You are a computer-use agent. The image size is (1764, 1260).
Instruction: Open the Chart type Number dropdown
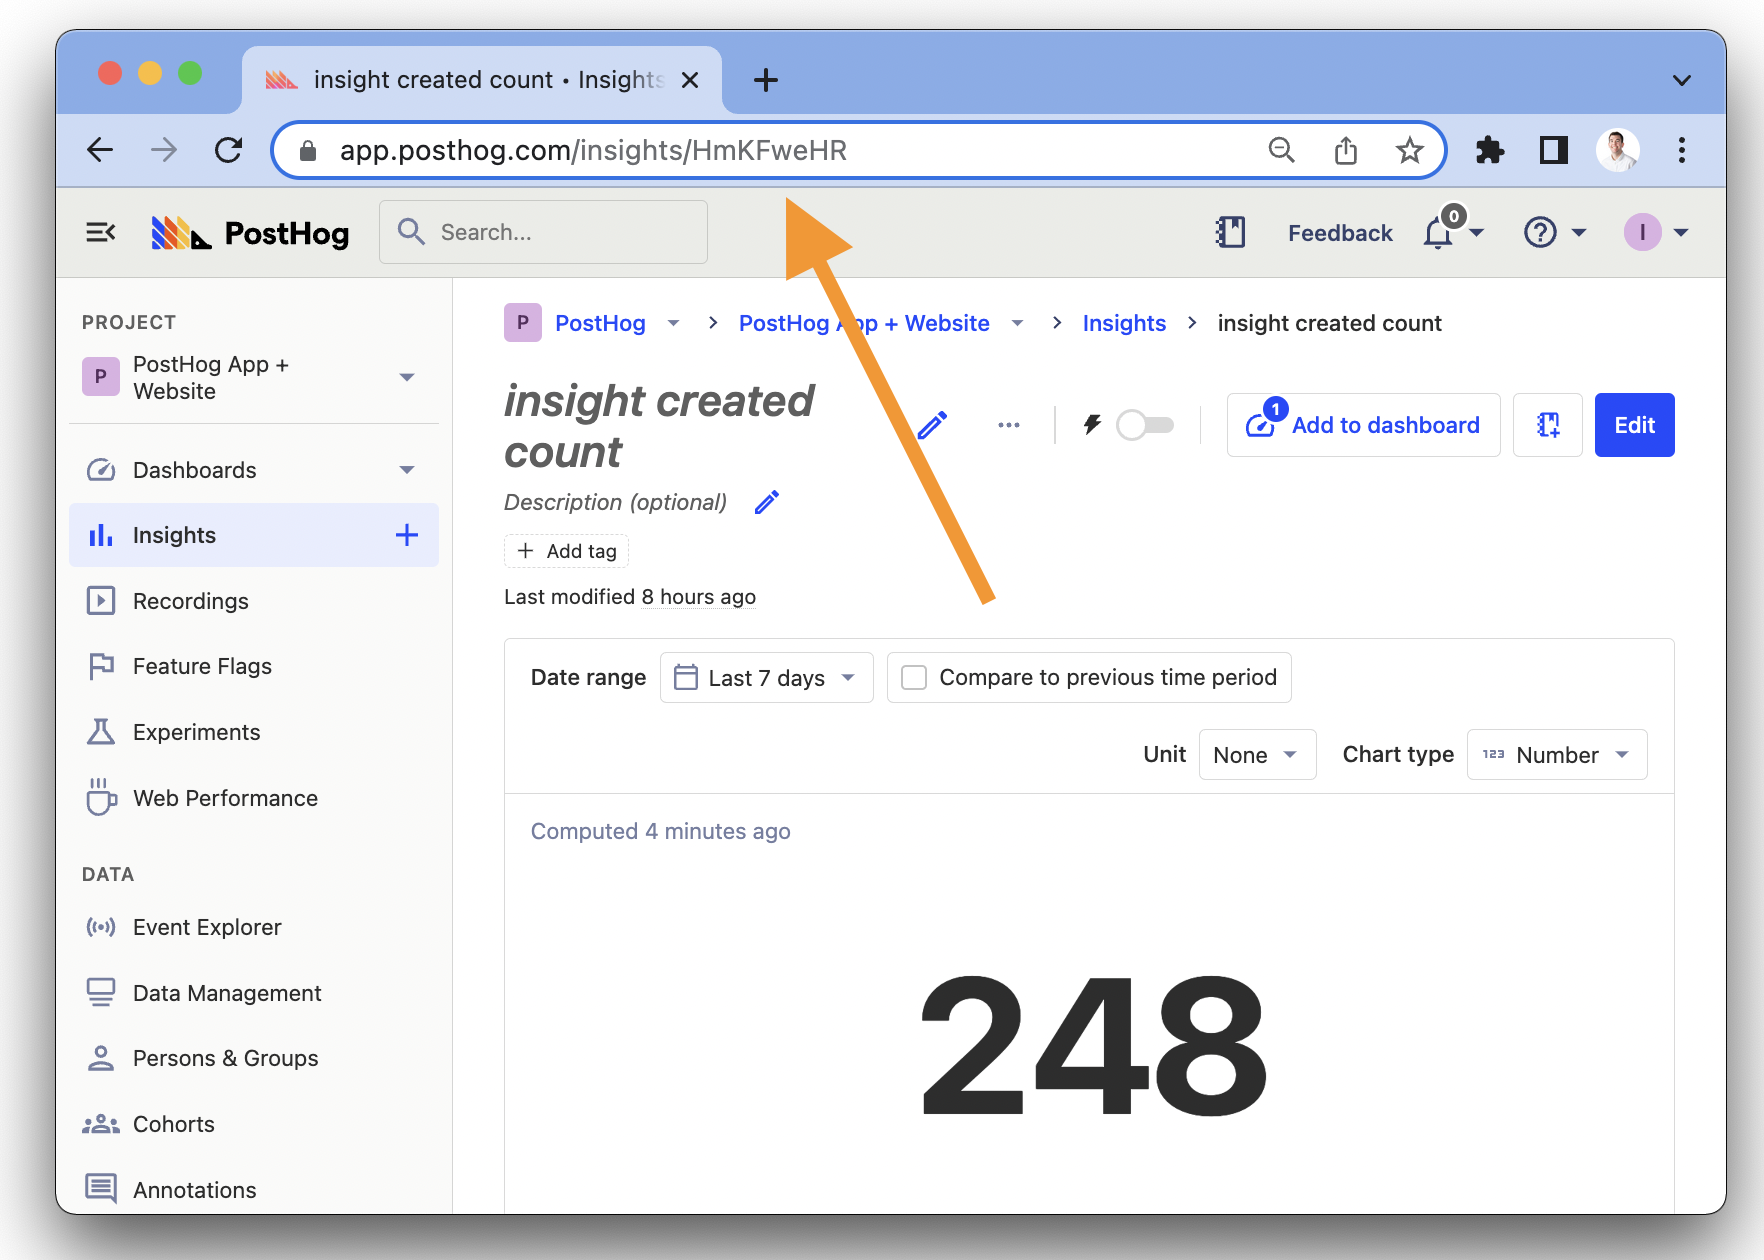pos(1556,755)
